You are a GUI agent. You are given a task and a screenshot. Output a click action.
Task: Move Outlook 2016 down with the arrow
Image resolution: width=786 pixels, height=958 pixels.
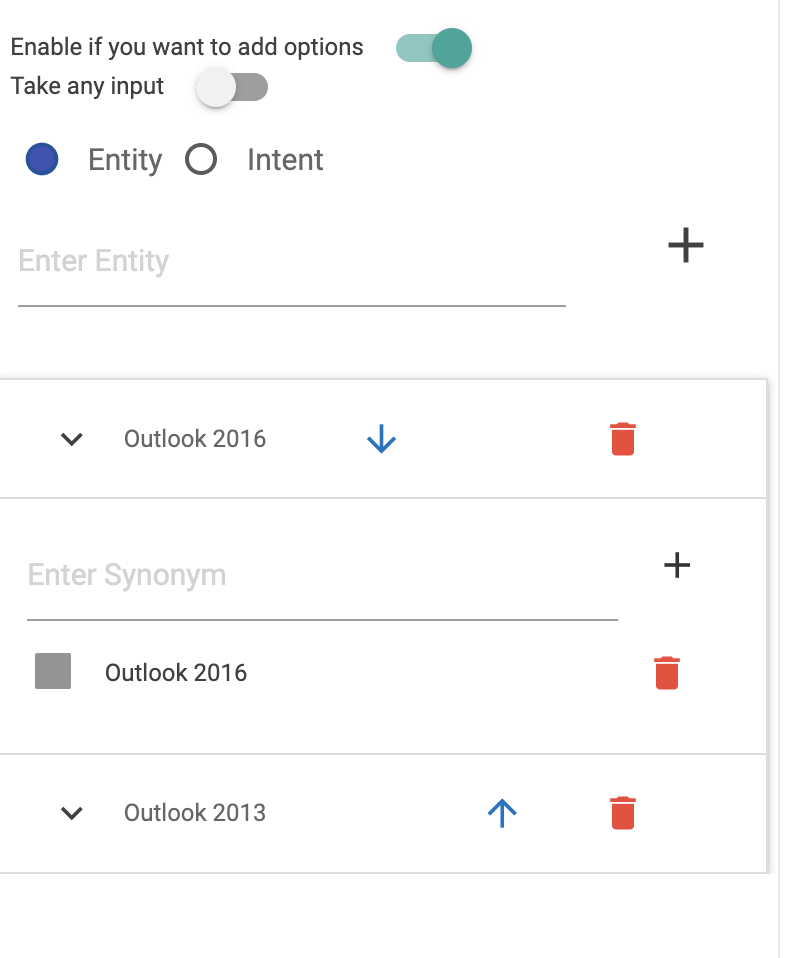point(382,439)
